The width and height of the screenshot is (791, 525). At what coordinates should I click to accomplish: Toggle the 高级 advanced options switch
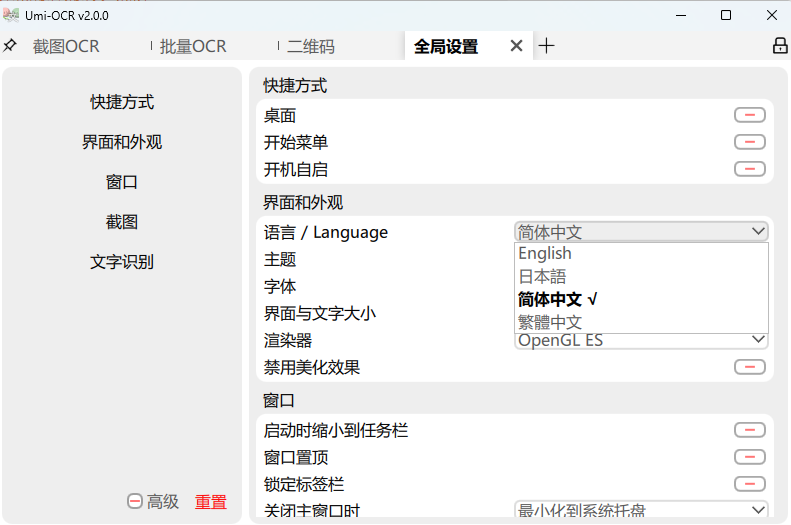tap(135, 502)
